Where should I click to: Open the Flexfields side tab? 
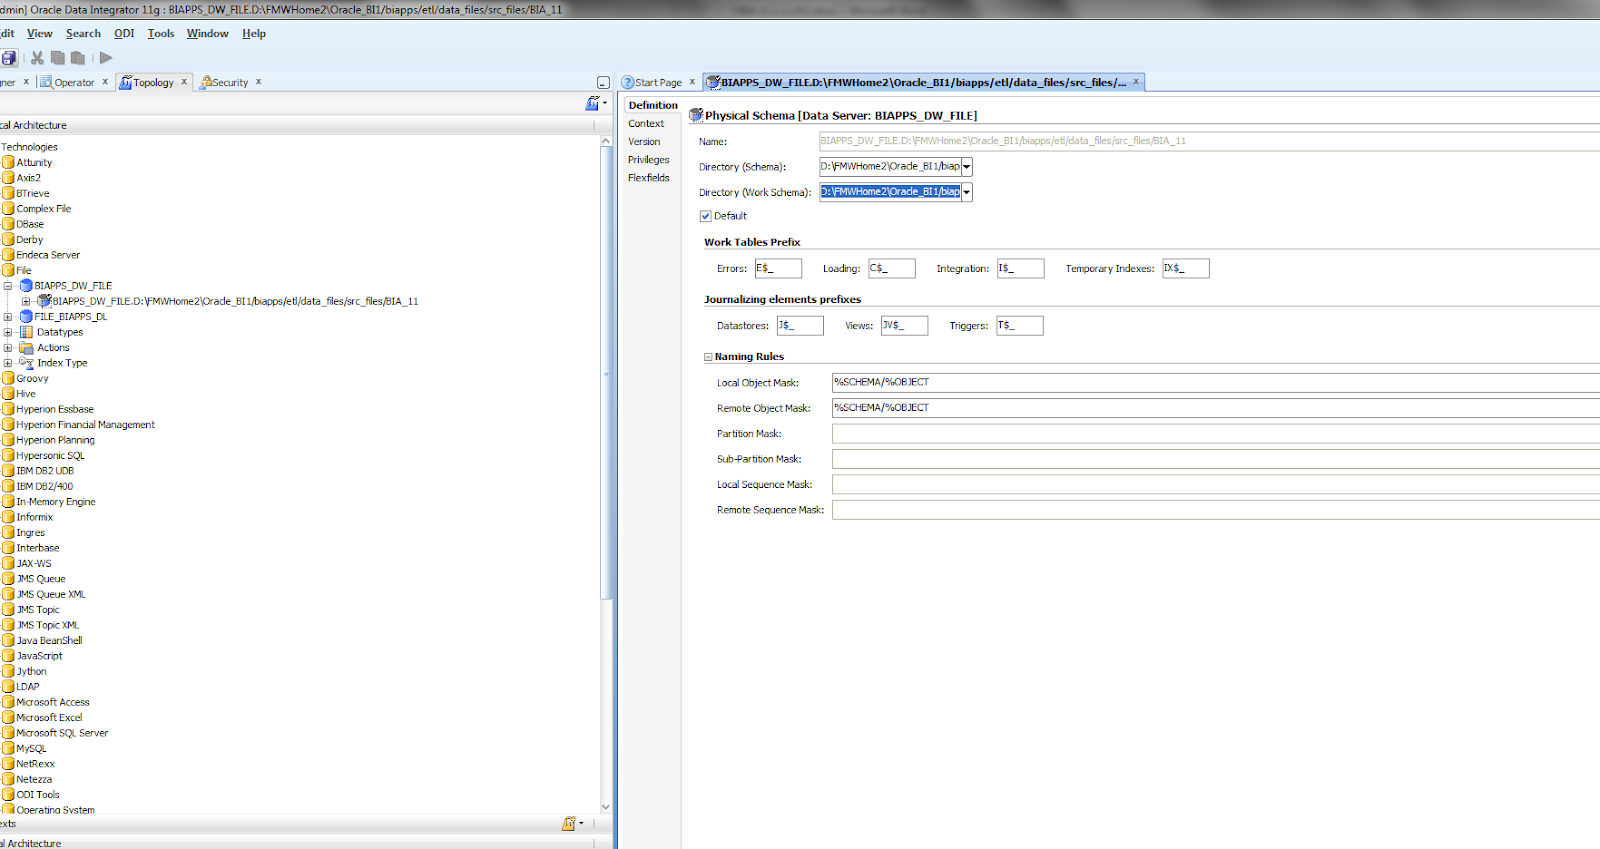pyautogui.click(x=648, y=178)
